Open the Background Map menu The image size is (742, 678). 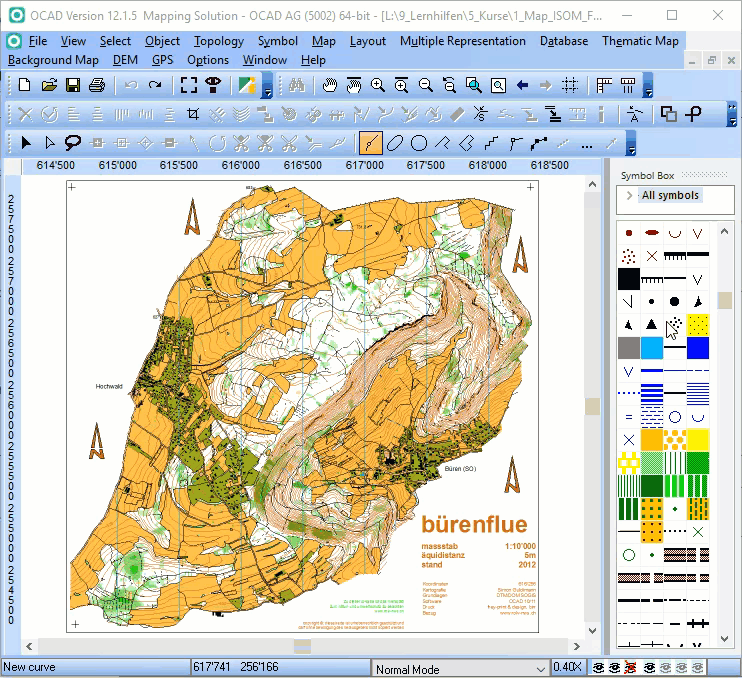pyautogui.click(x=53, y=60)
